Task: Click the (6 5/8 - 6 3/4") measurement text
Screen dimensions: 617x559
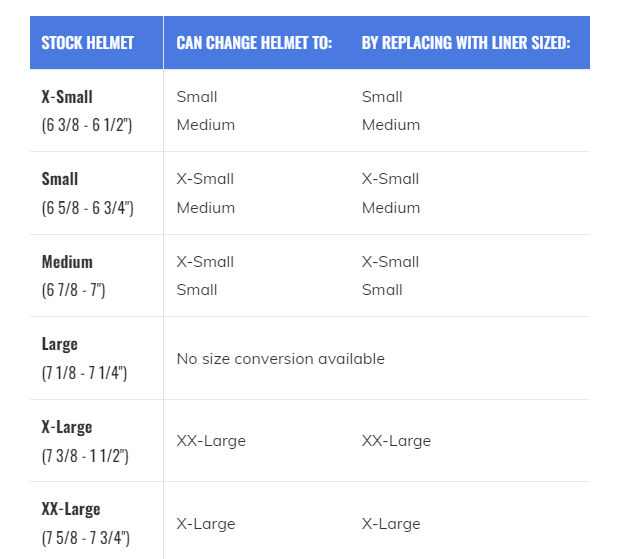Action: (87, 208)
